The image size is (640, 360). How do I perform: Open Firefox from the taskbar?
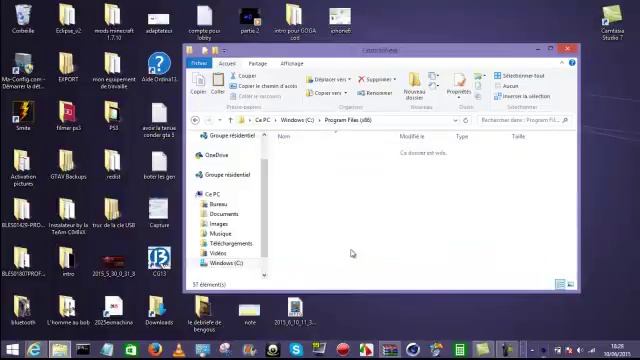click(x=155, y=349)
